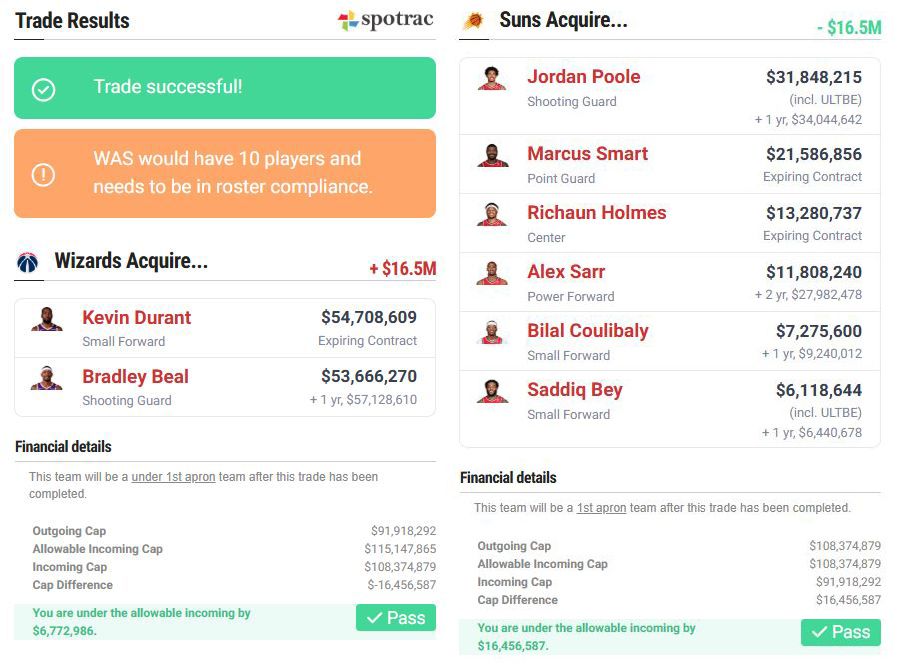The width and height of the screenshot is (900, 664).
Task: Open Saddiq Bey's player link
Action: 575,390
